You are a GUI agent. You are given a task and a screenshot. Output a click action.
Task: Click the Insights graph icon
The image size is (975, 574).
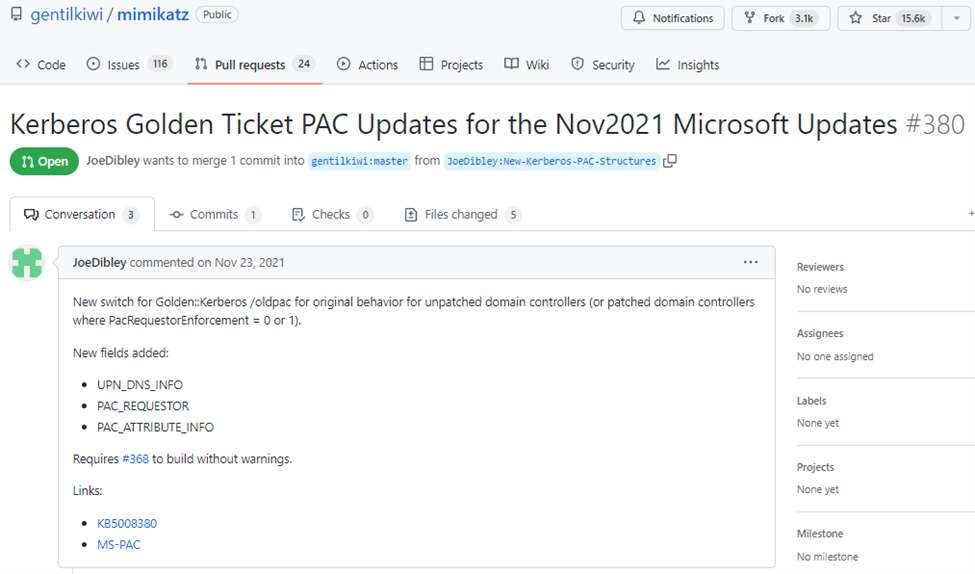point(663,63)
